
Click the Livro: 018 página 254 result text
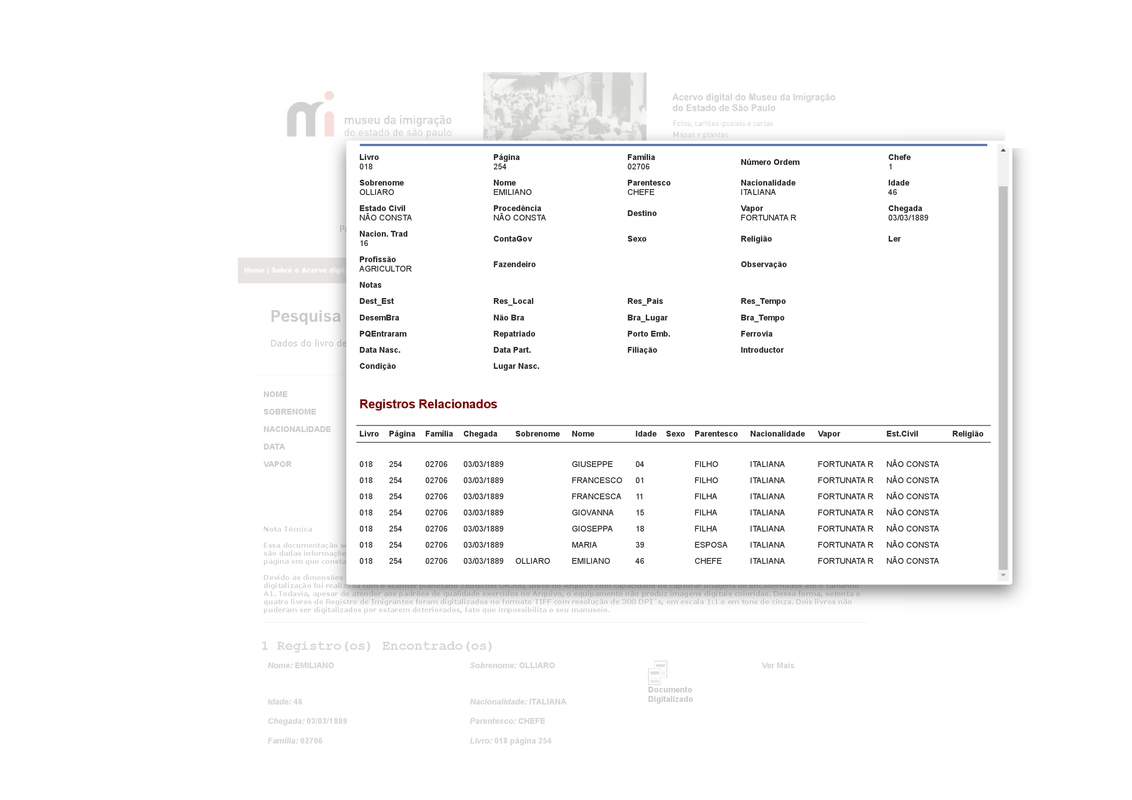click(510, 741)
